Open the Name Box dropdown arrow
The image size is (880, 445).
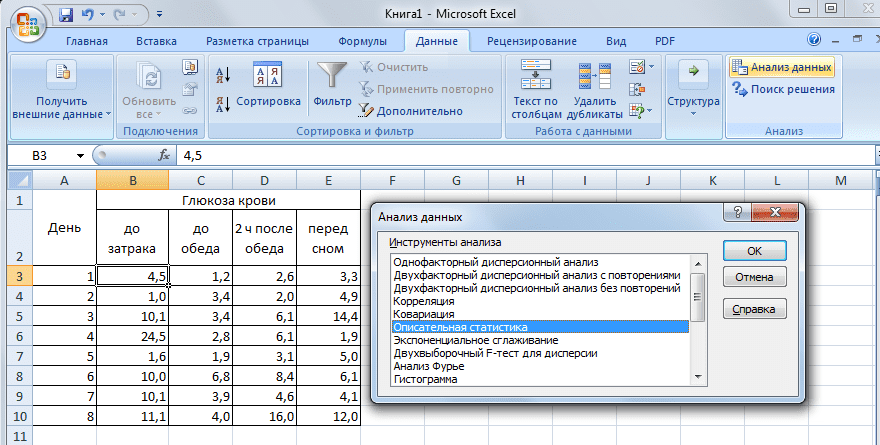coord(81,156)
